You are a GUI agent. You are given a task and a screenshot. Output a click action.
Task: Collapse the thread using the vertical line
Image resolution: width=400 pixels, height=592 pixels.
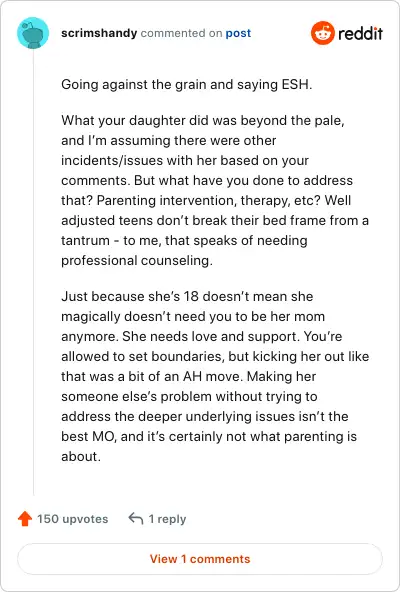[x=33, y=272]
